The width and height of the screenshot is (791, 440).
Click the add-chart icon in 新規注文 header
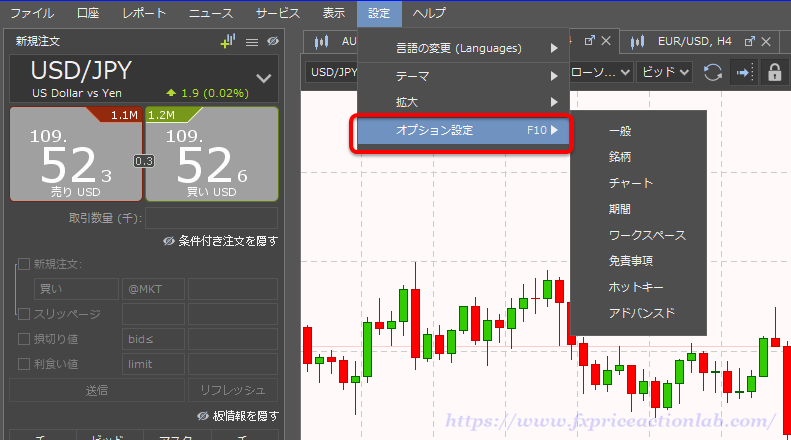pyautogui.click(x=228, y=41)
